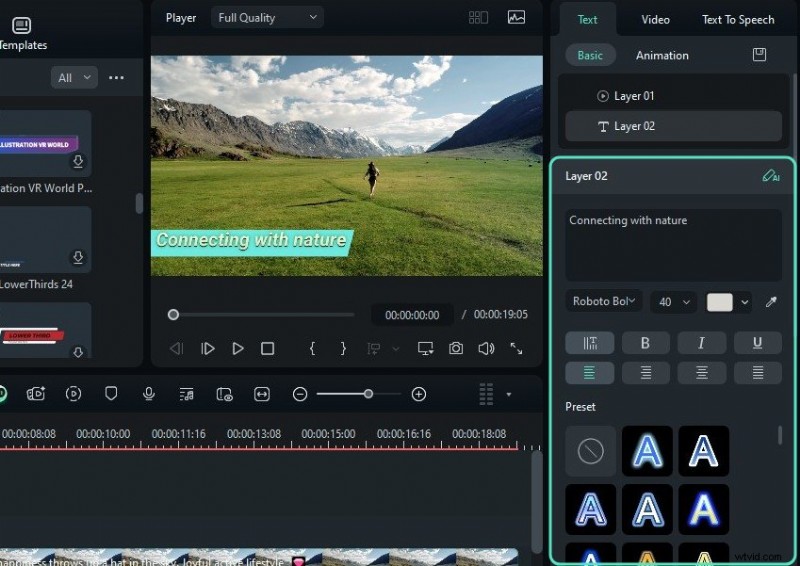Toggle bold text formatting

645,343
